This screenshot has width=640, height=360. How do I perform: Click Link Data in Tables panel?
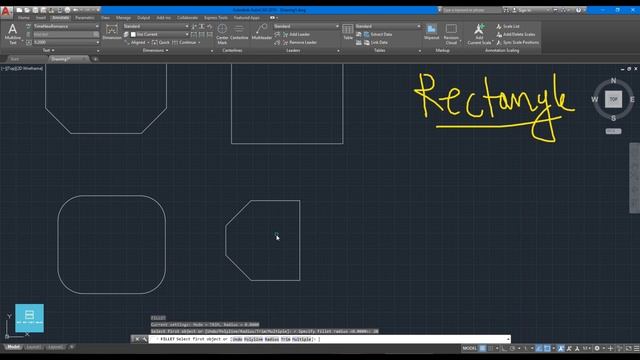coord(376,42)
